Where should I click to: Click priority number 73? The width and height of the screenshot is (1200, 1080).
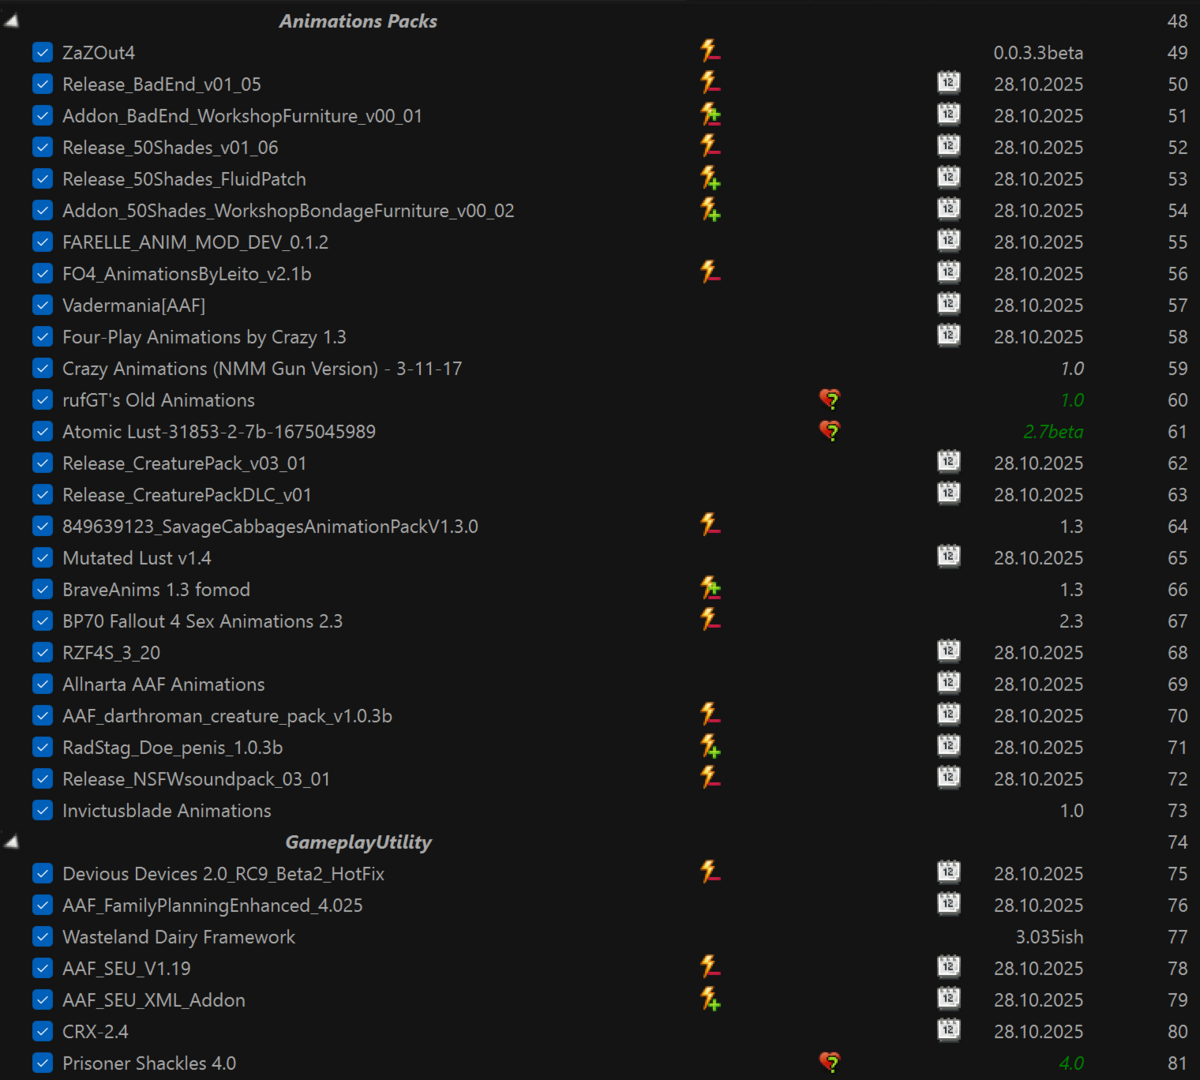click(x=1178, y=810)
